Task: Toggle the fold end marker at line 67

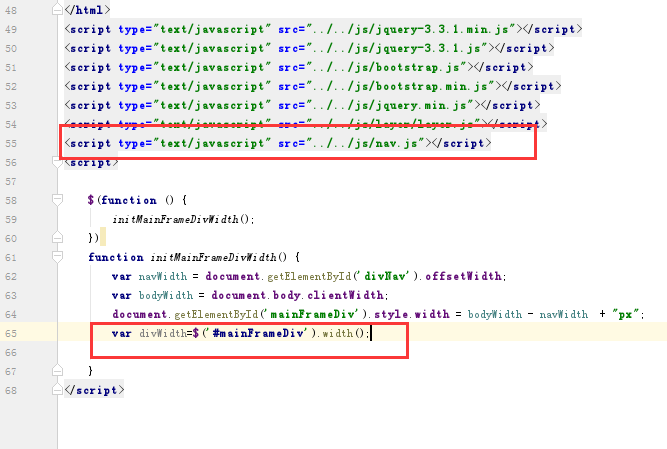Action: (x=57, y=371)
